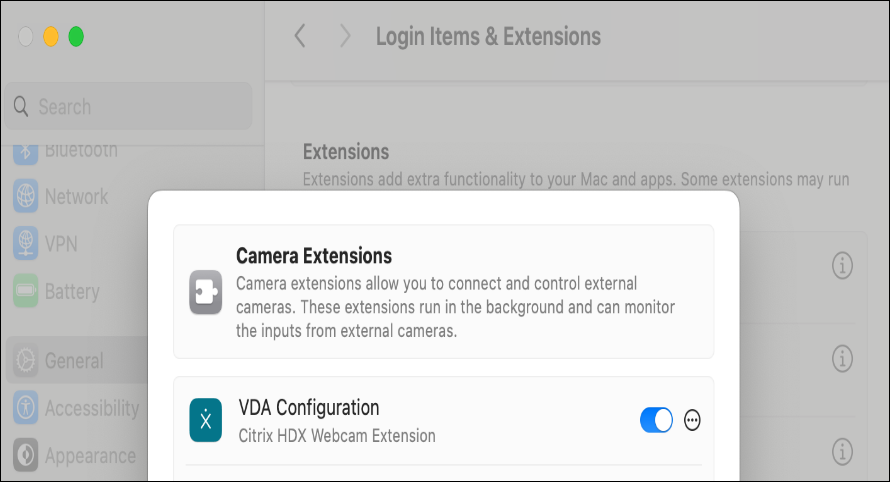Screen dimensions: 890x482
Task: Zoom the window with the green button
Action: [x=76, y=37]
